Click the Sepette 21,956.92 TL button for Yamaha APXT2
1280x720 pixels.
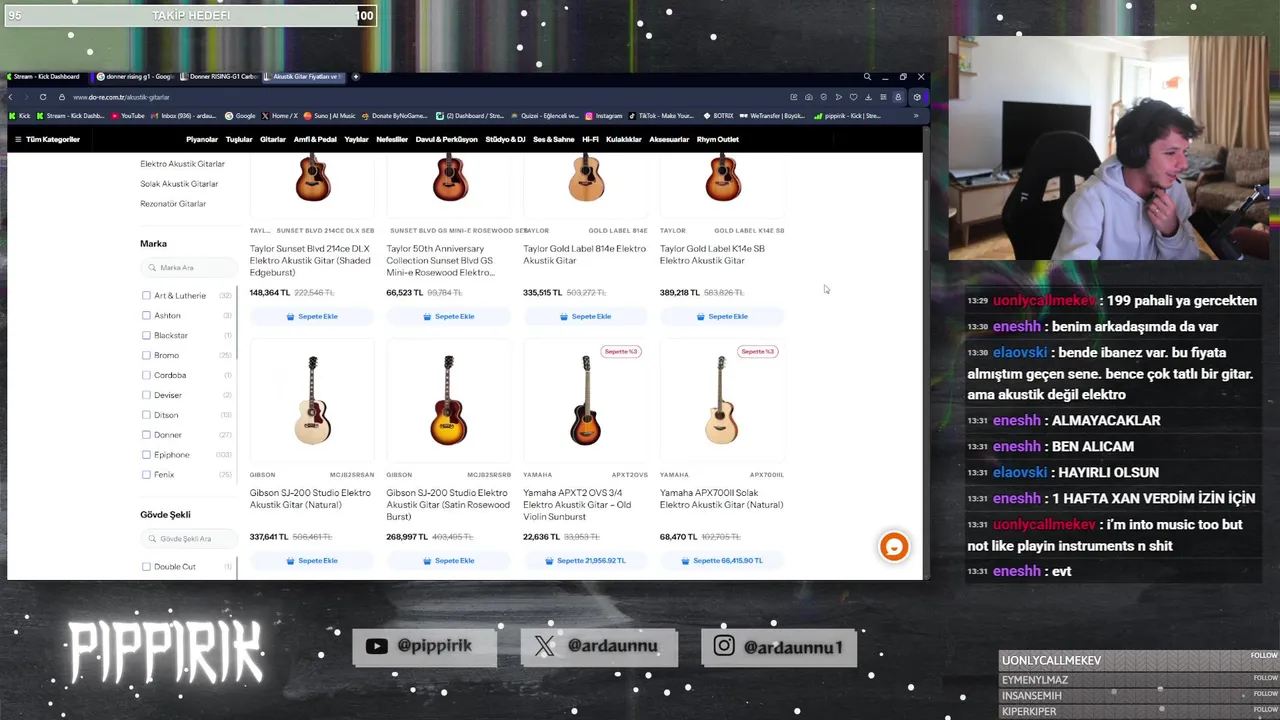585,561
